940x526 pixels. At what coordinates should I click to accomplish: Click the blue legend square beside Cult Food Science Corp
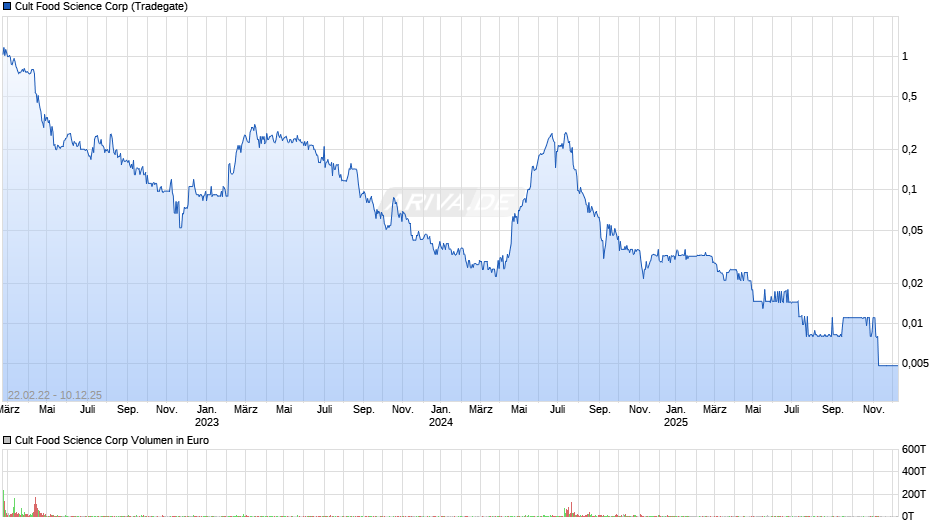[x=7, y=7]
